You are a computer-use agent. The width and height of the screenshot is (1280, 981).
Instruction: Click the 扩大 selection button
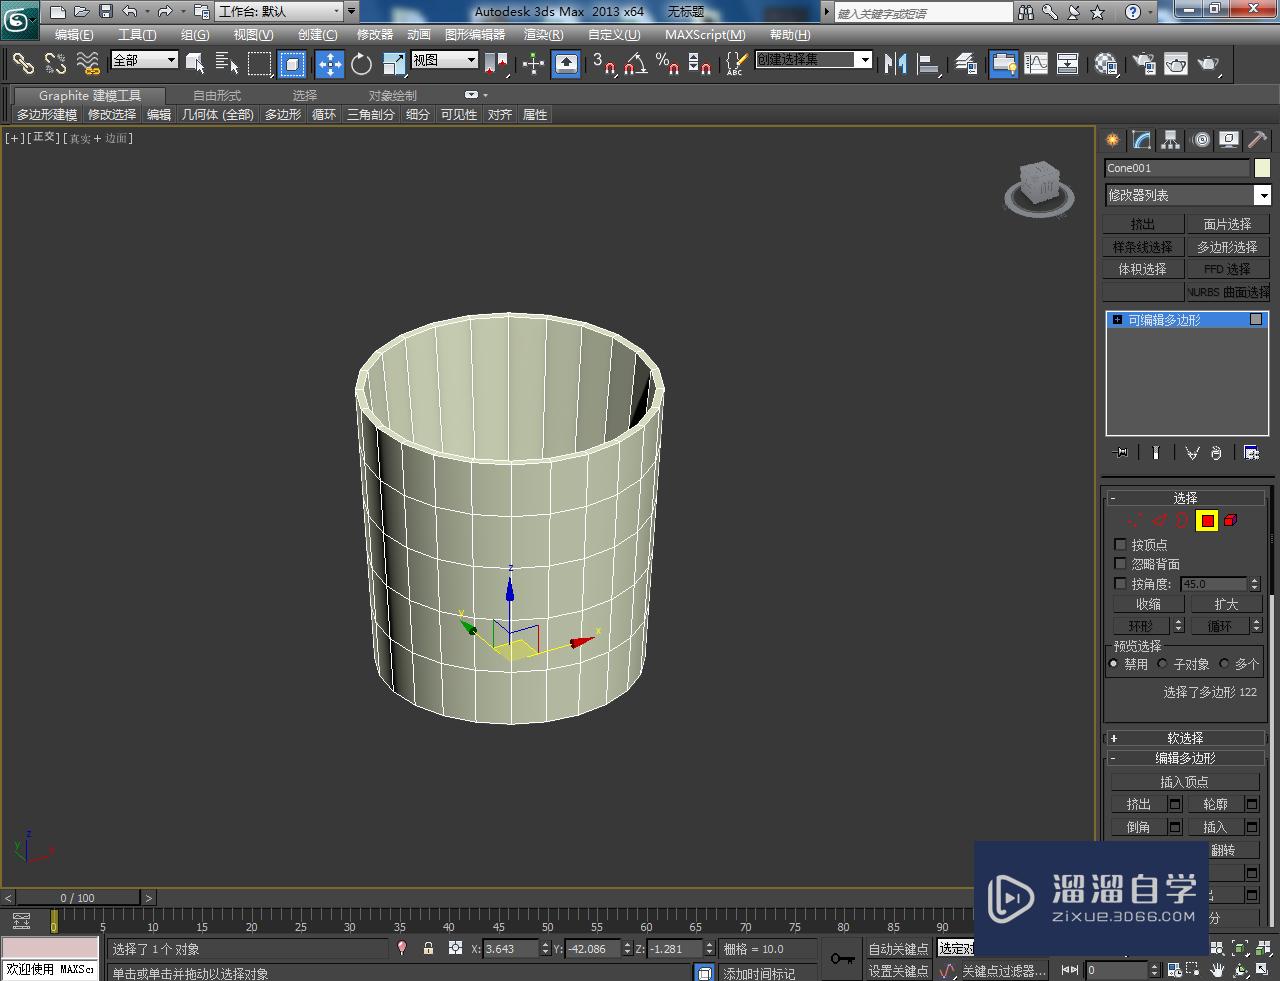1226,604
